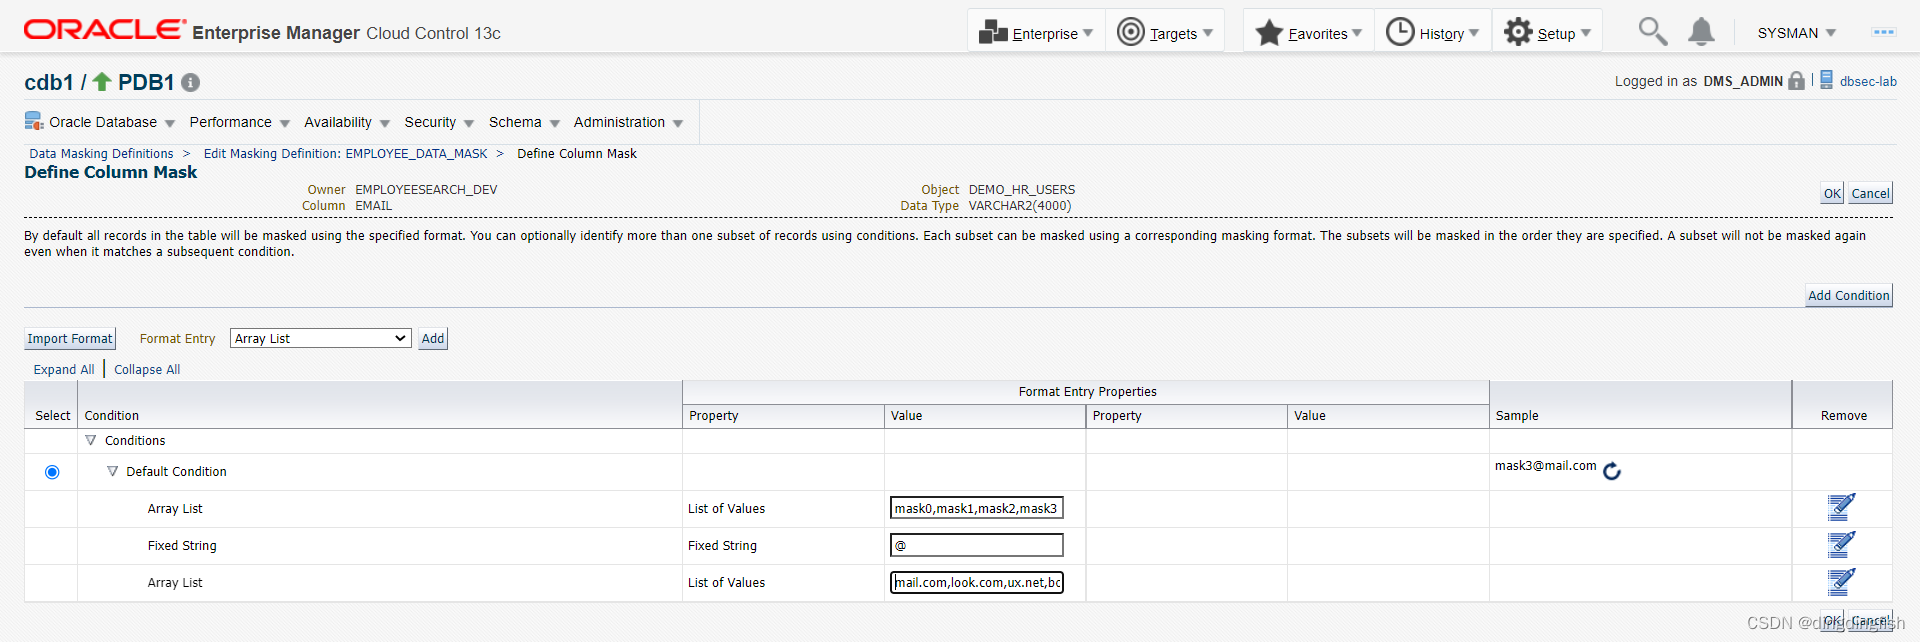Open the SYSMAN user dropdown

(1796, 33)
